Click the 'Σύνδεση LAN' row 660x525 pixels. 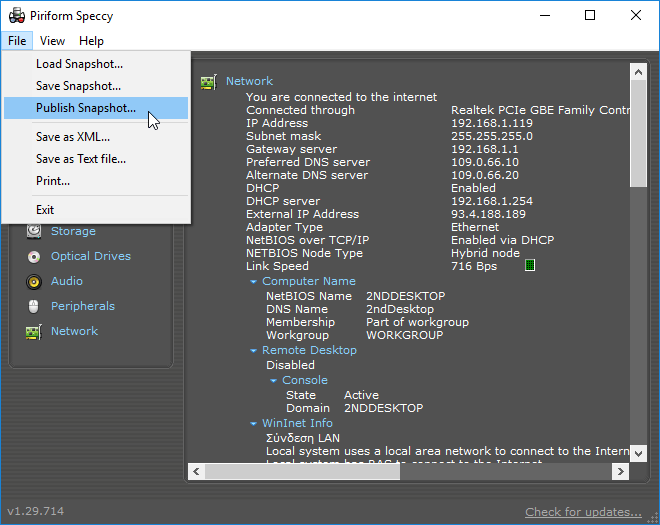coord(303,438)
